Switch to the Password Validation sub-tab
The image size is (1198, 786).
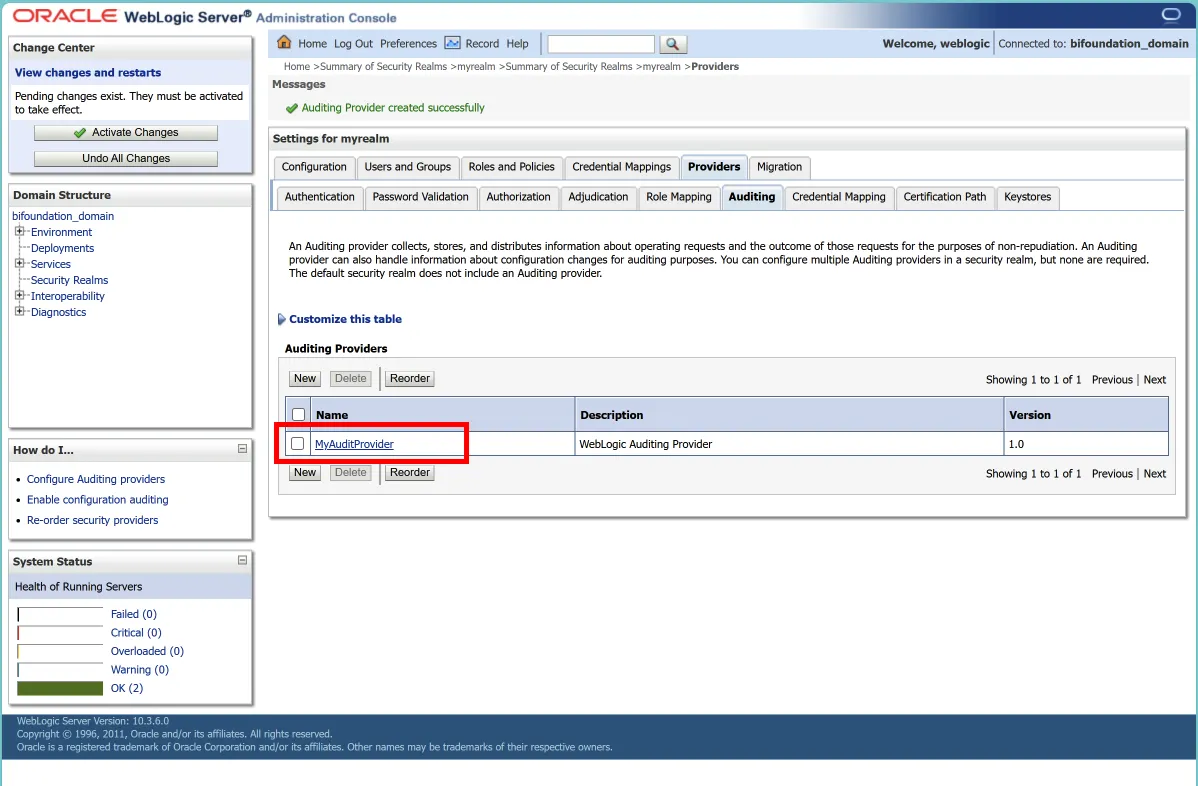tap(420, 197)
